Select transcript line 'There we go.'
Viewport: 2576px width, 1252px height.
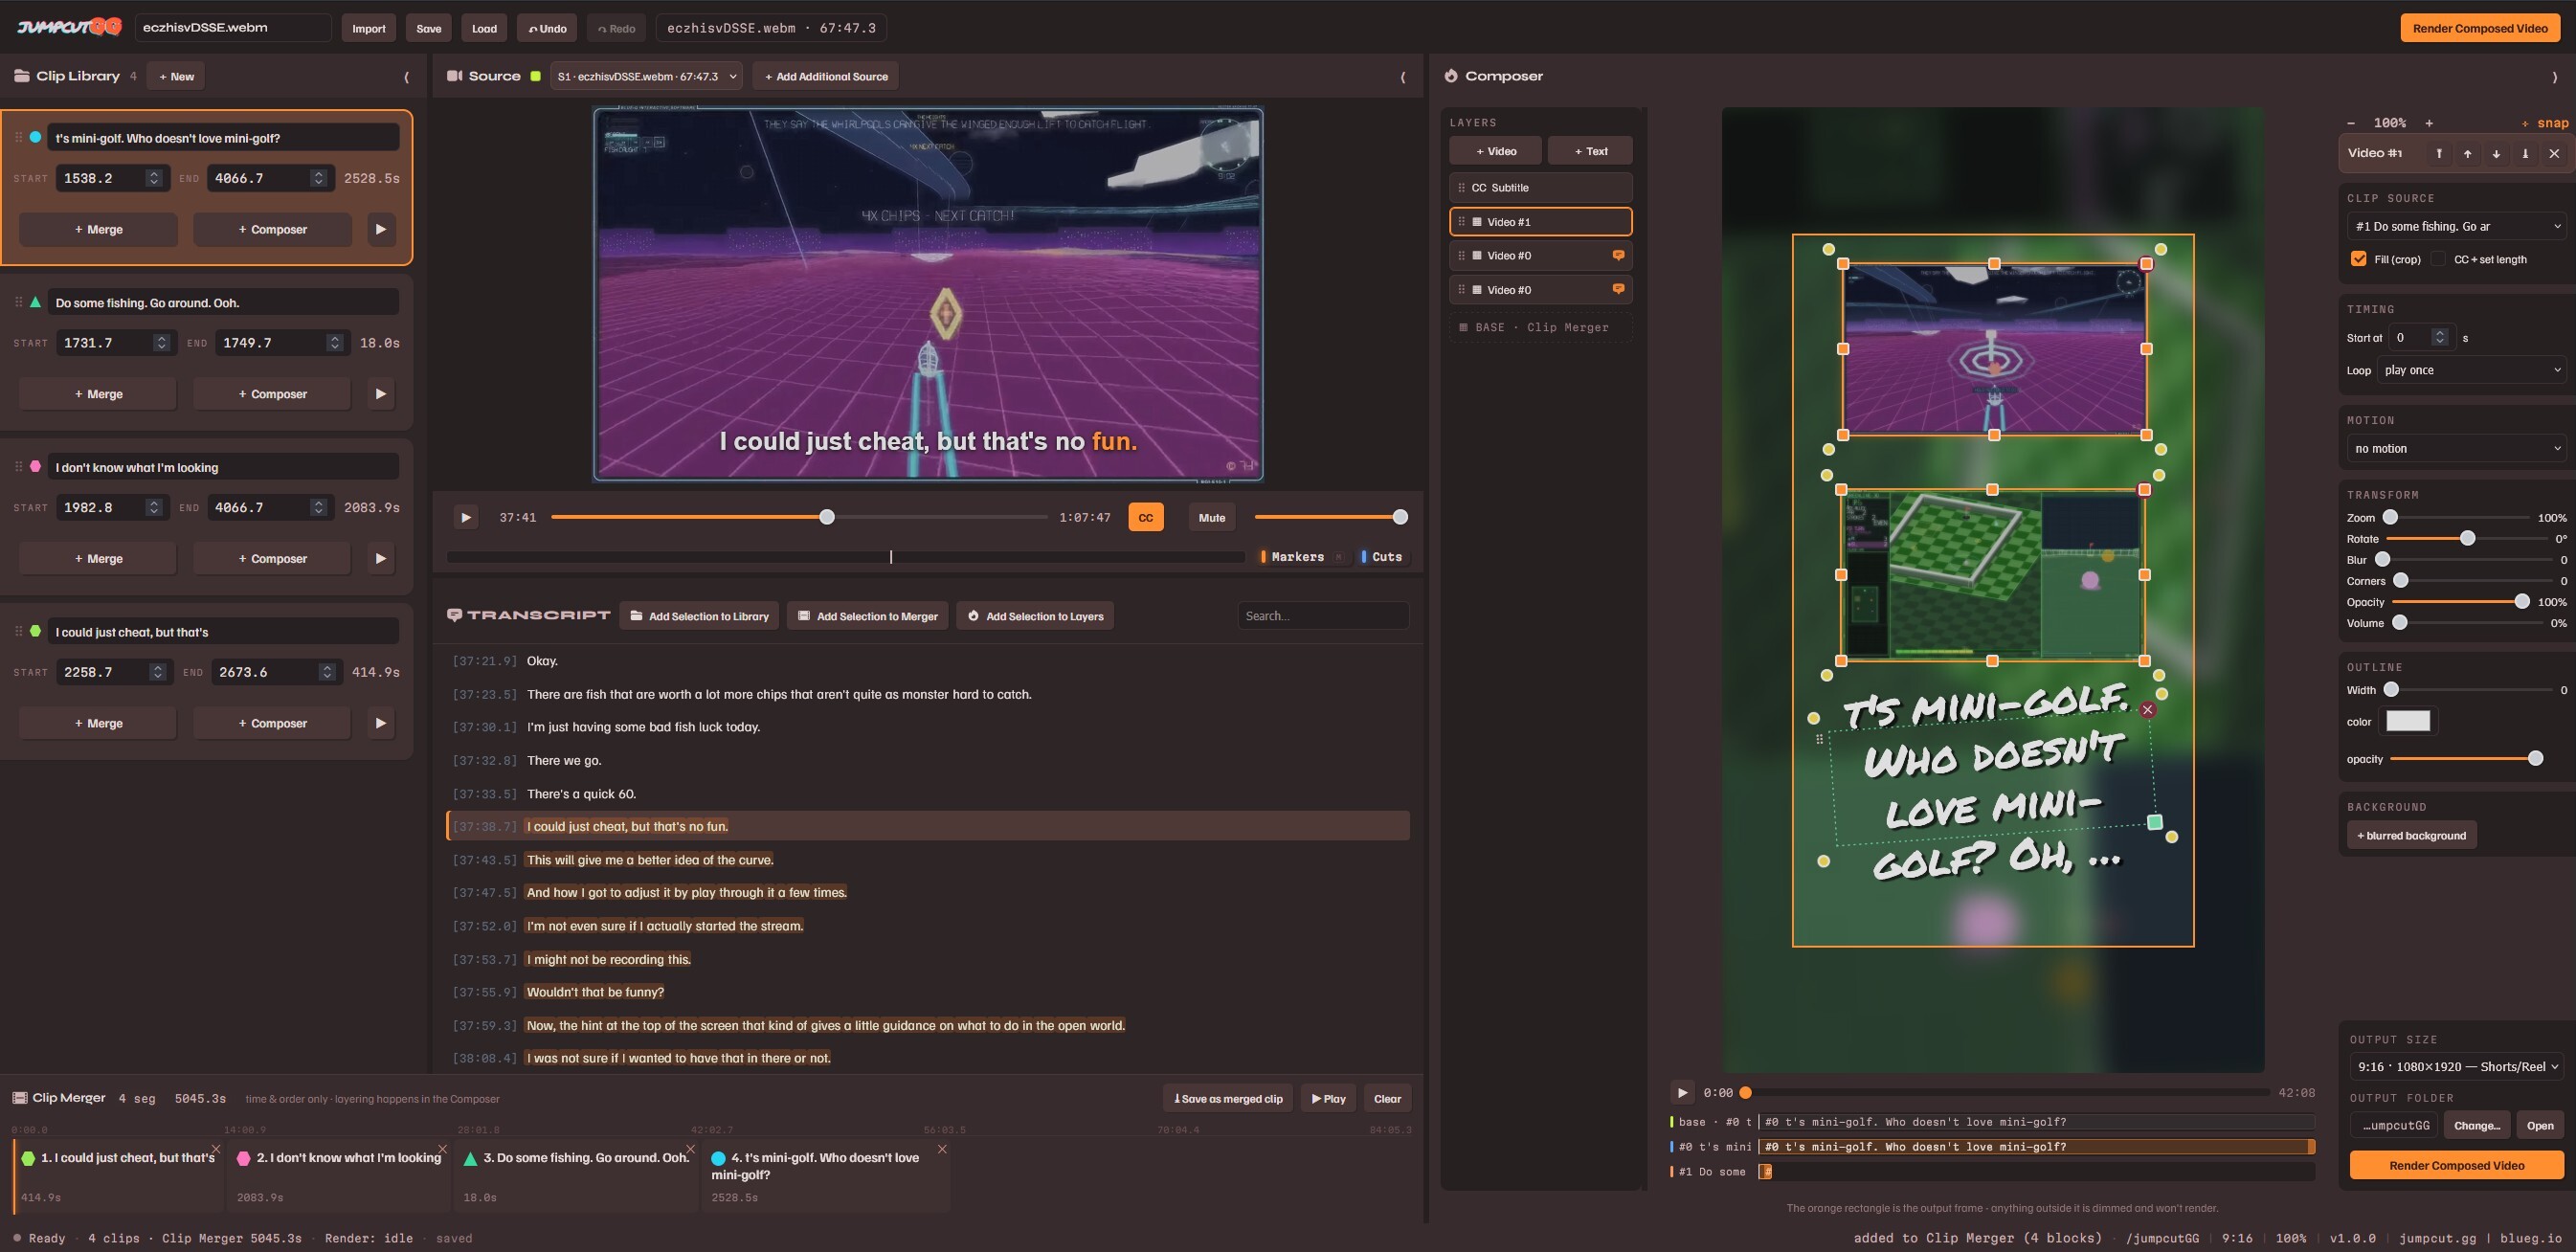pyautogui.click(x=564, y=760)
